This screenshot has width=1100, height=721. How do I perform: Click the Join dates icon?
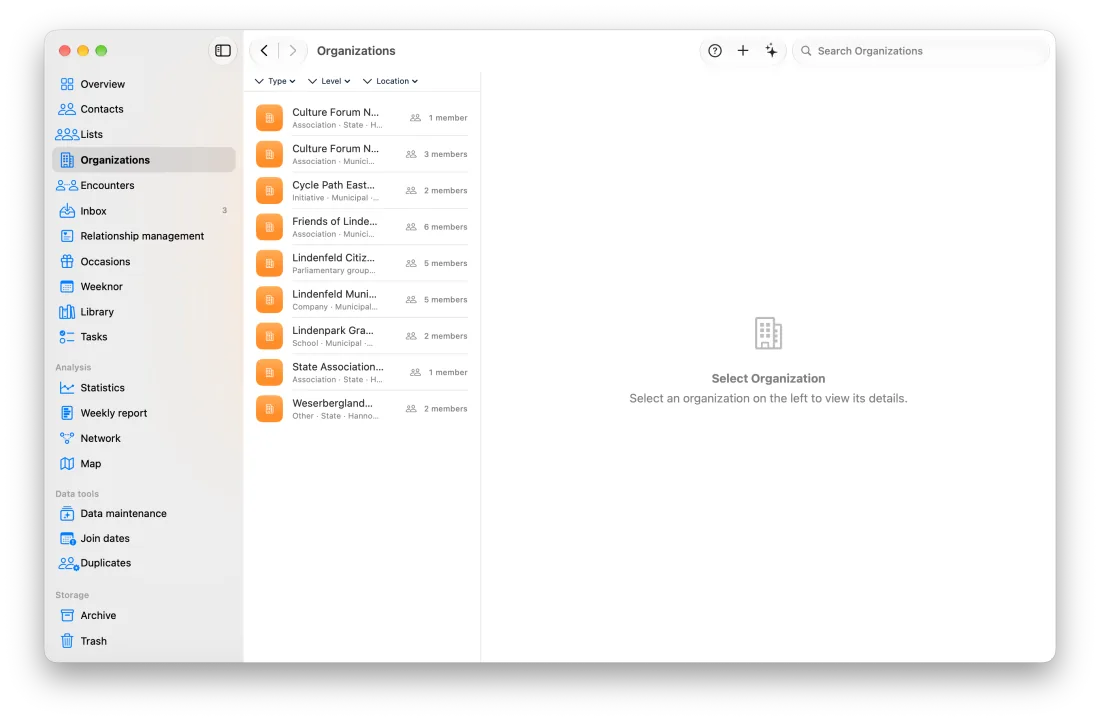pyautogui.click(x=67, y=539)
